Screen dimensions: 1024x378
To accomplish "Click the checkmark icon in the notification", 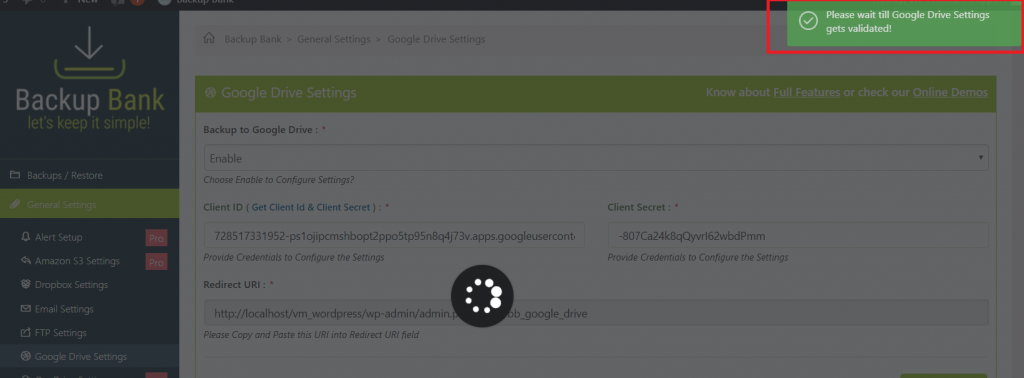I will pyautogui.click(x=808, y=22).
